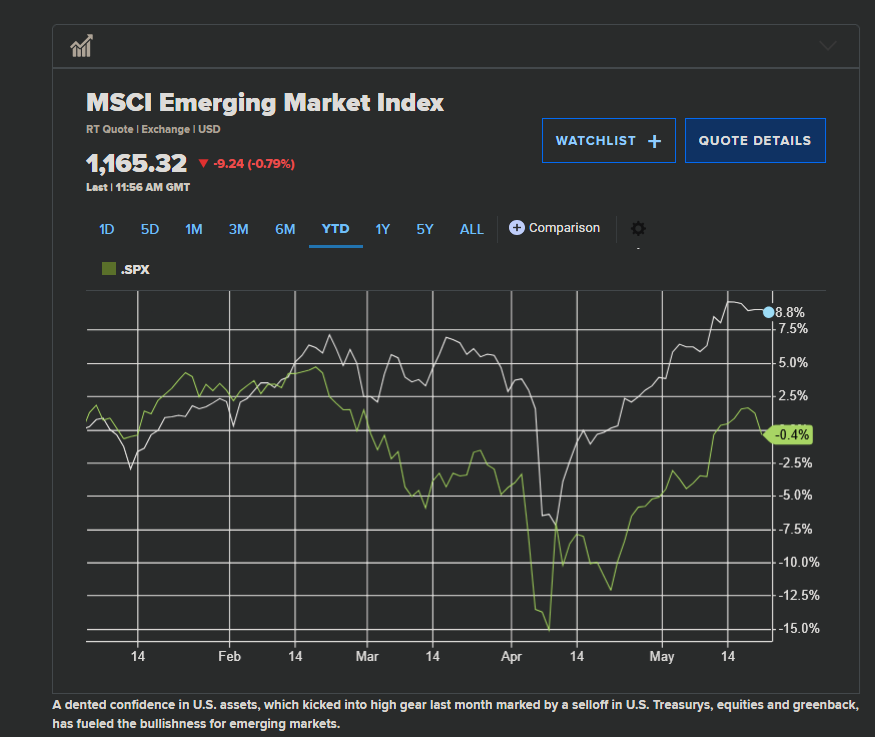
Task: Open chart settings gear icon
Action: (638, 229)
